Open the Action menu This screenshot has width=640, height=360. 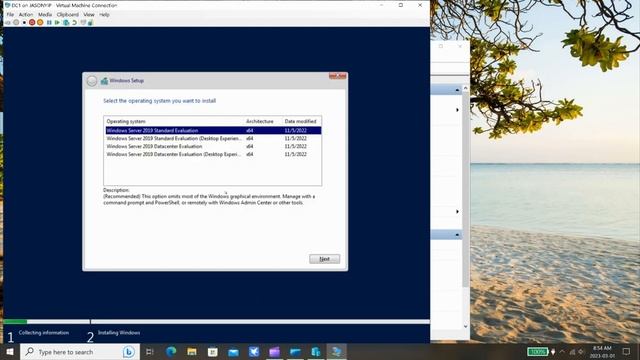(x=26, y=14)
